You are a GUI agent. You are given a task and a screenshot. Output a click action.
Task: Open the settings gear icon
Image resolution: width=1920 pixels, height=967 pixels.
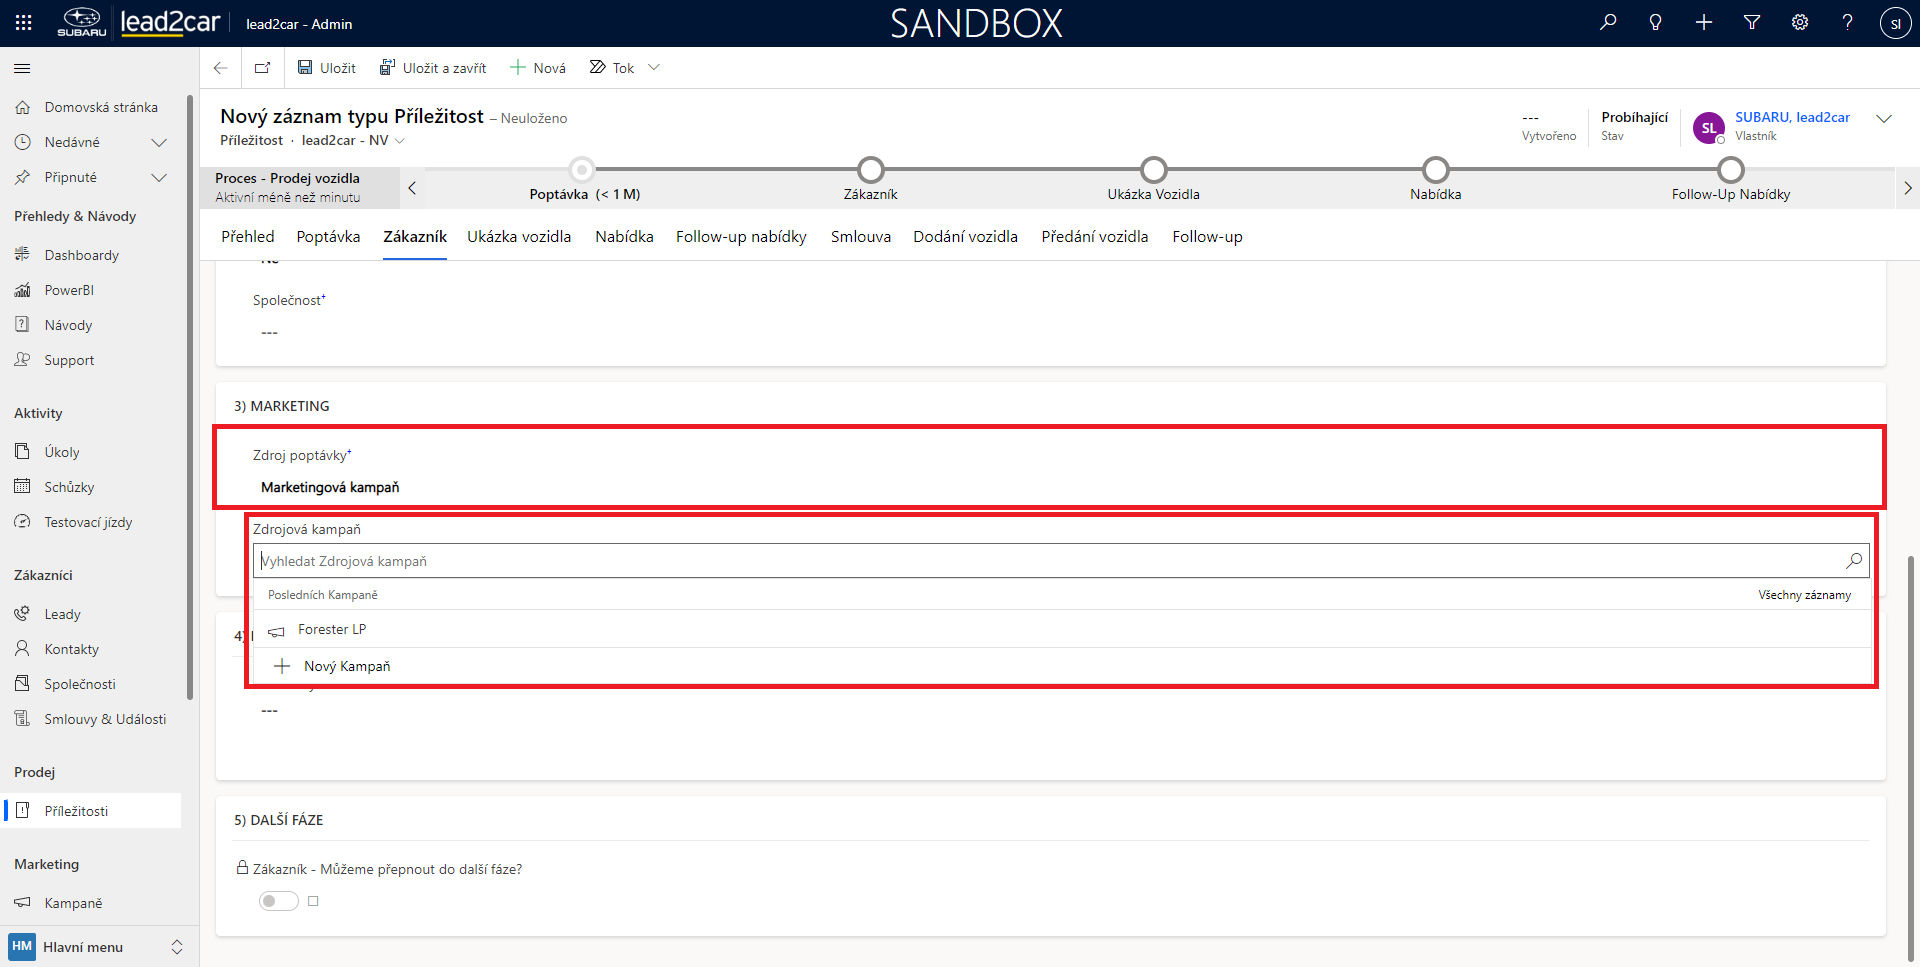(x=1800, y=22)
